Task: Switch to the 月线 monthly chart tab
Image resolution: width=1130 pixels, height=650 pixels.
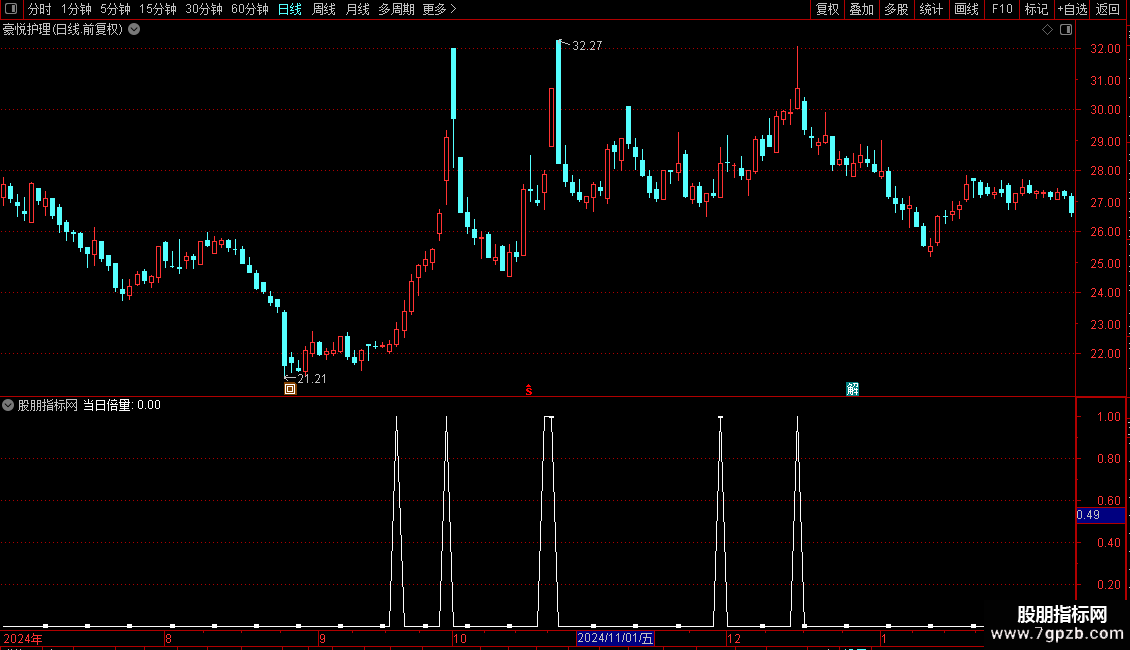Action: coord(357,9)
